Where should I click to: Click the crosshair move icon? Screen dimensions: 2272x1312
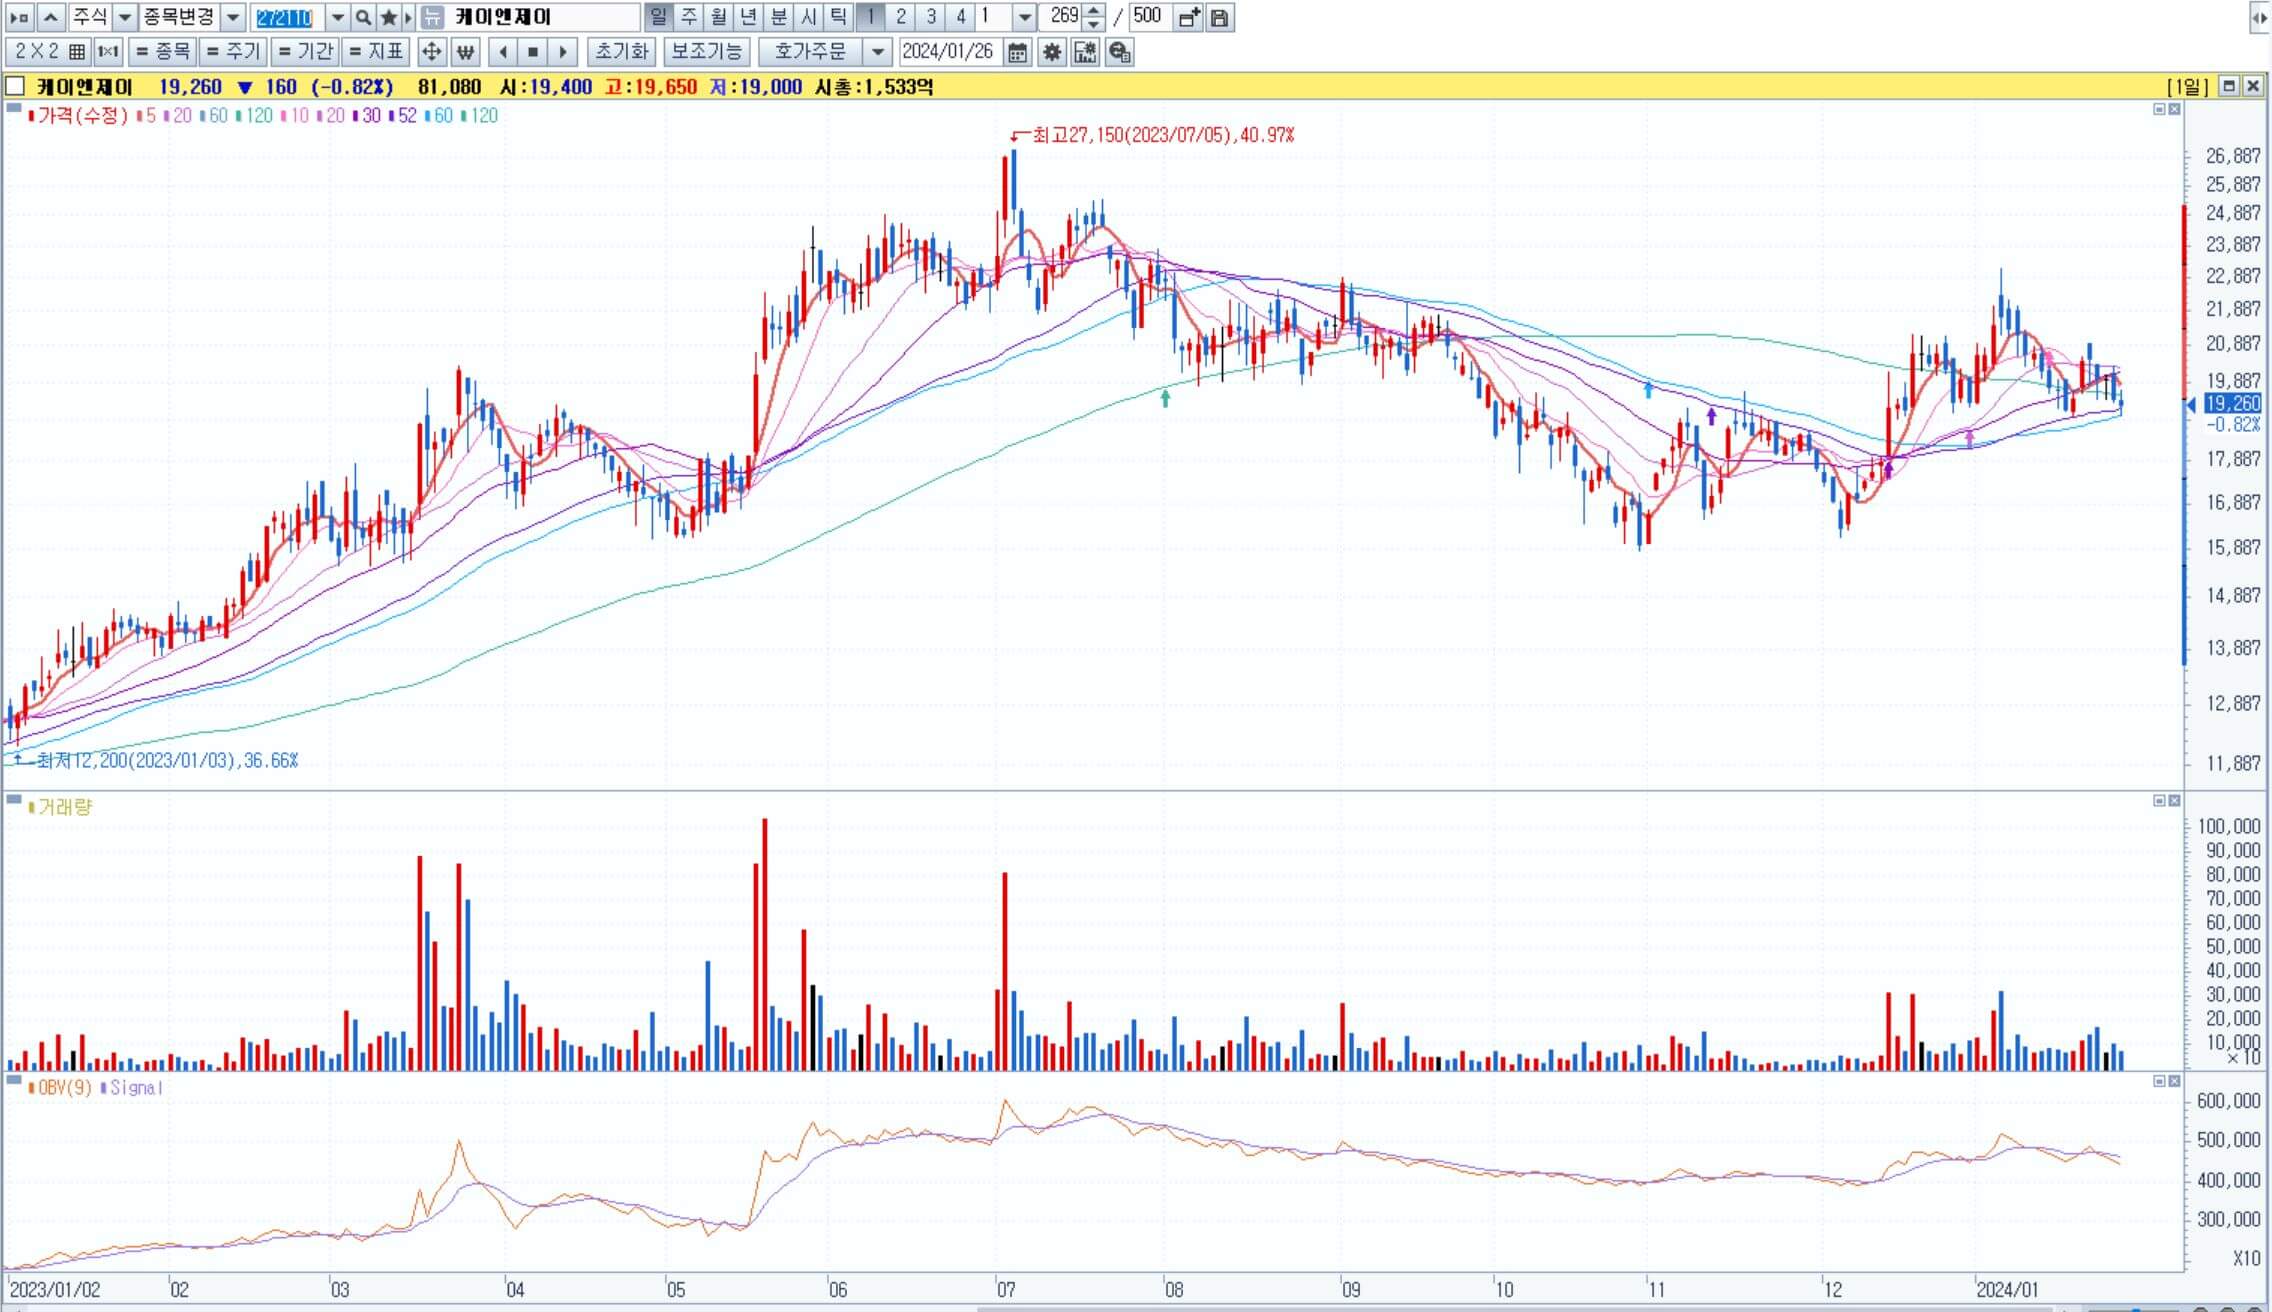tap(431, 52)
